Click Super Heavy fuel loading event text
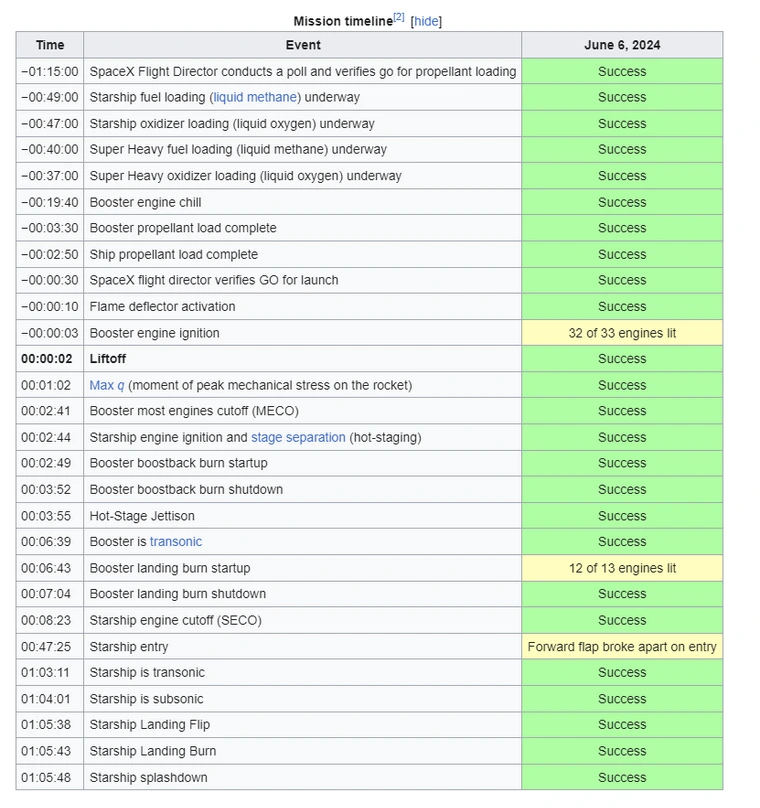The image size is (760, 808). click(238, 149)
